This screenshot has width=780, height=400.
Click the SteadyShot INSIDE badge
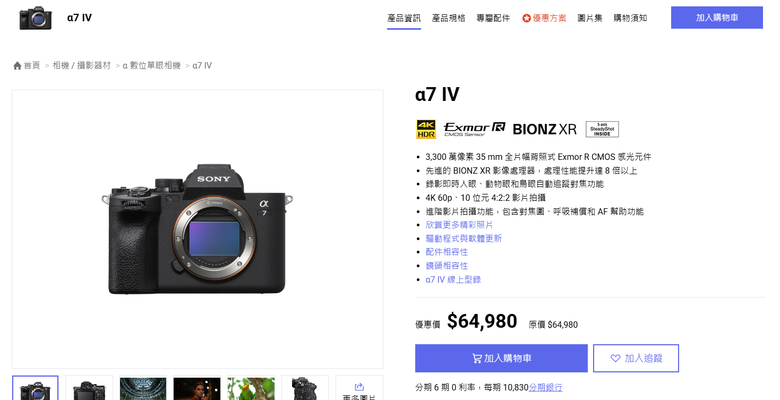tap(602, 129)
